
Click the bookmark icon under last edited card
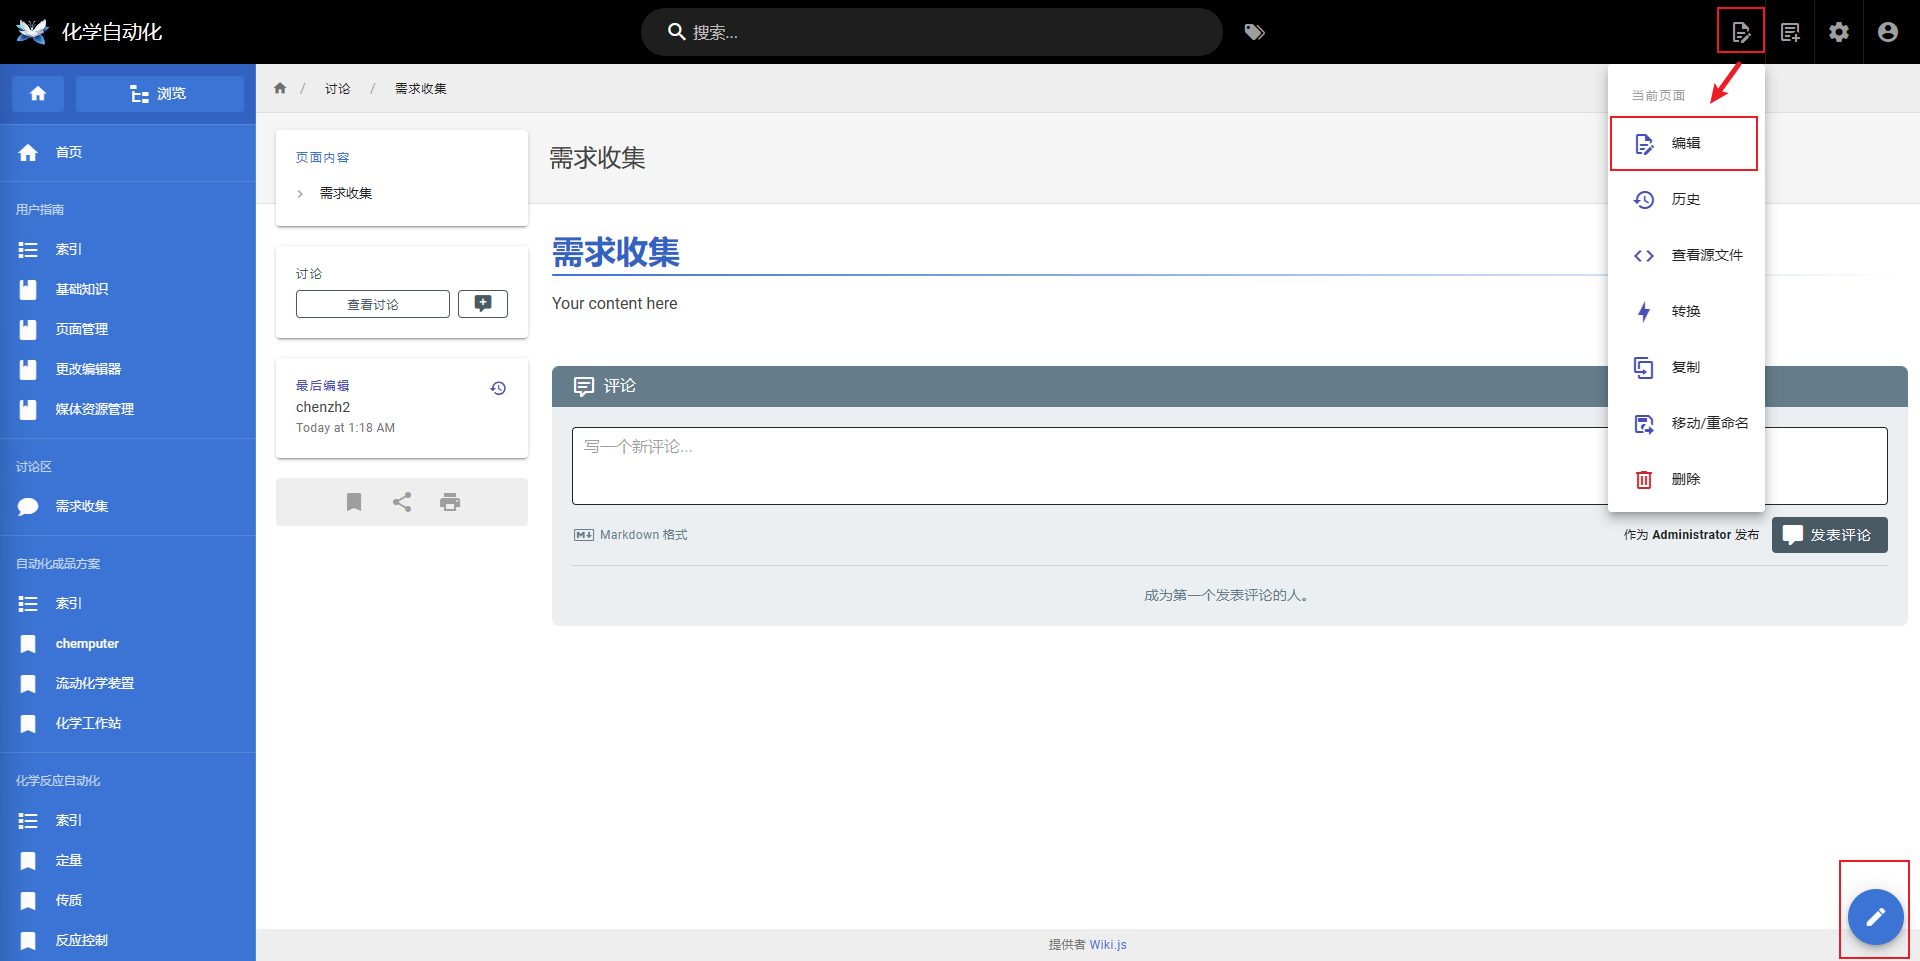(x=354, y=502)
